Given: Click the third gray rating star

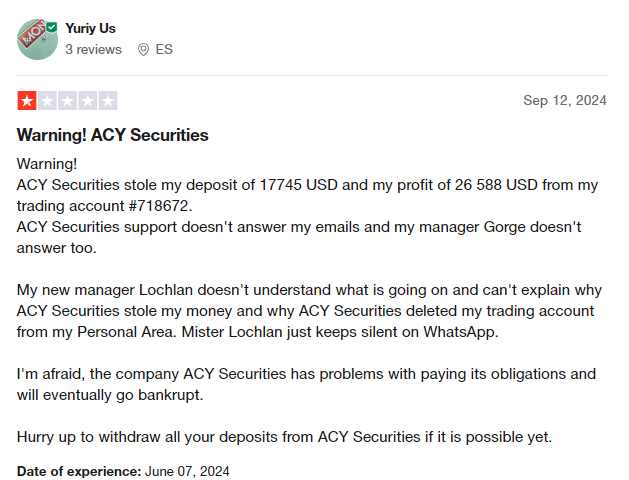Looking at the screenshot, I should pyautogui.click(x=67, y=101).
